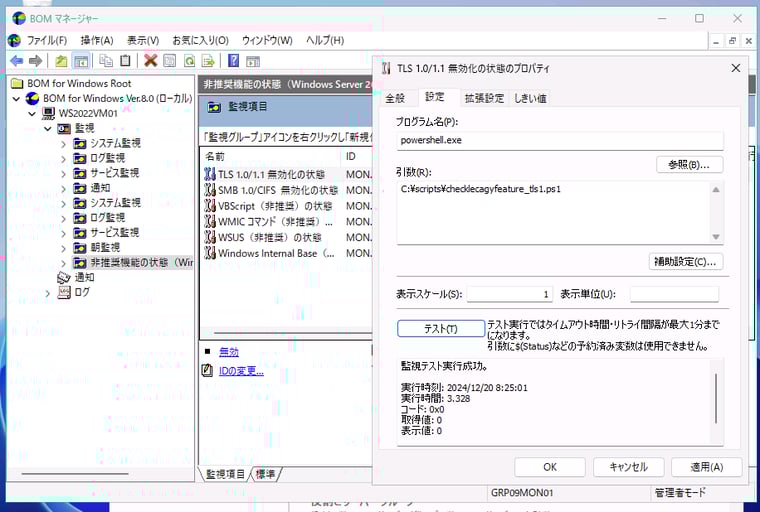760x512 pixels.
Task: Click the BOM for Windows Root folder icon
Action: coord(17,83)
